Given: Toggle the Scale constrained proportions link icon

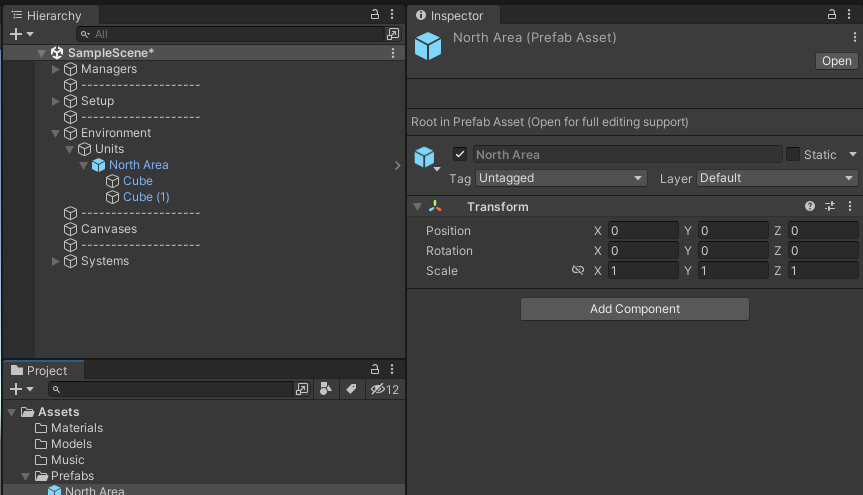Looking at the screenshot, I should [577, 271].
